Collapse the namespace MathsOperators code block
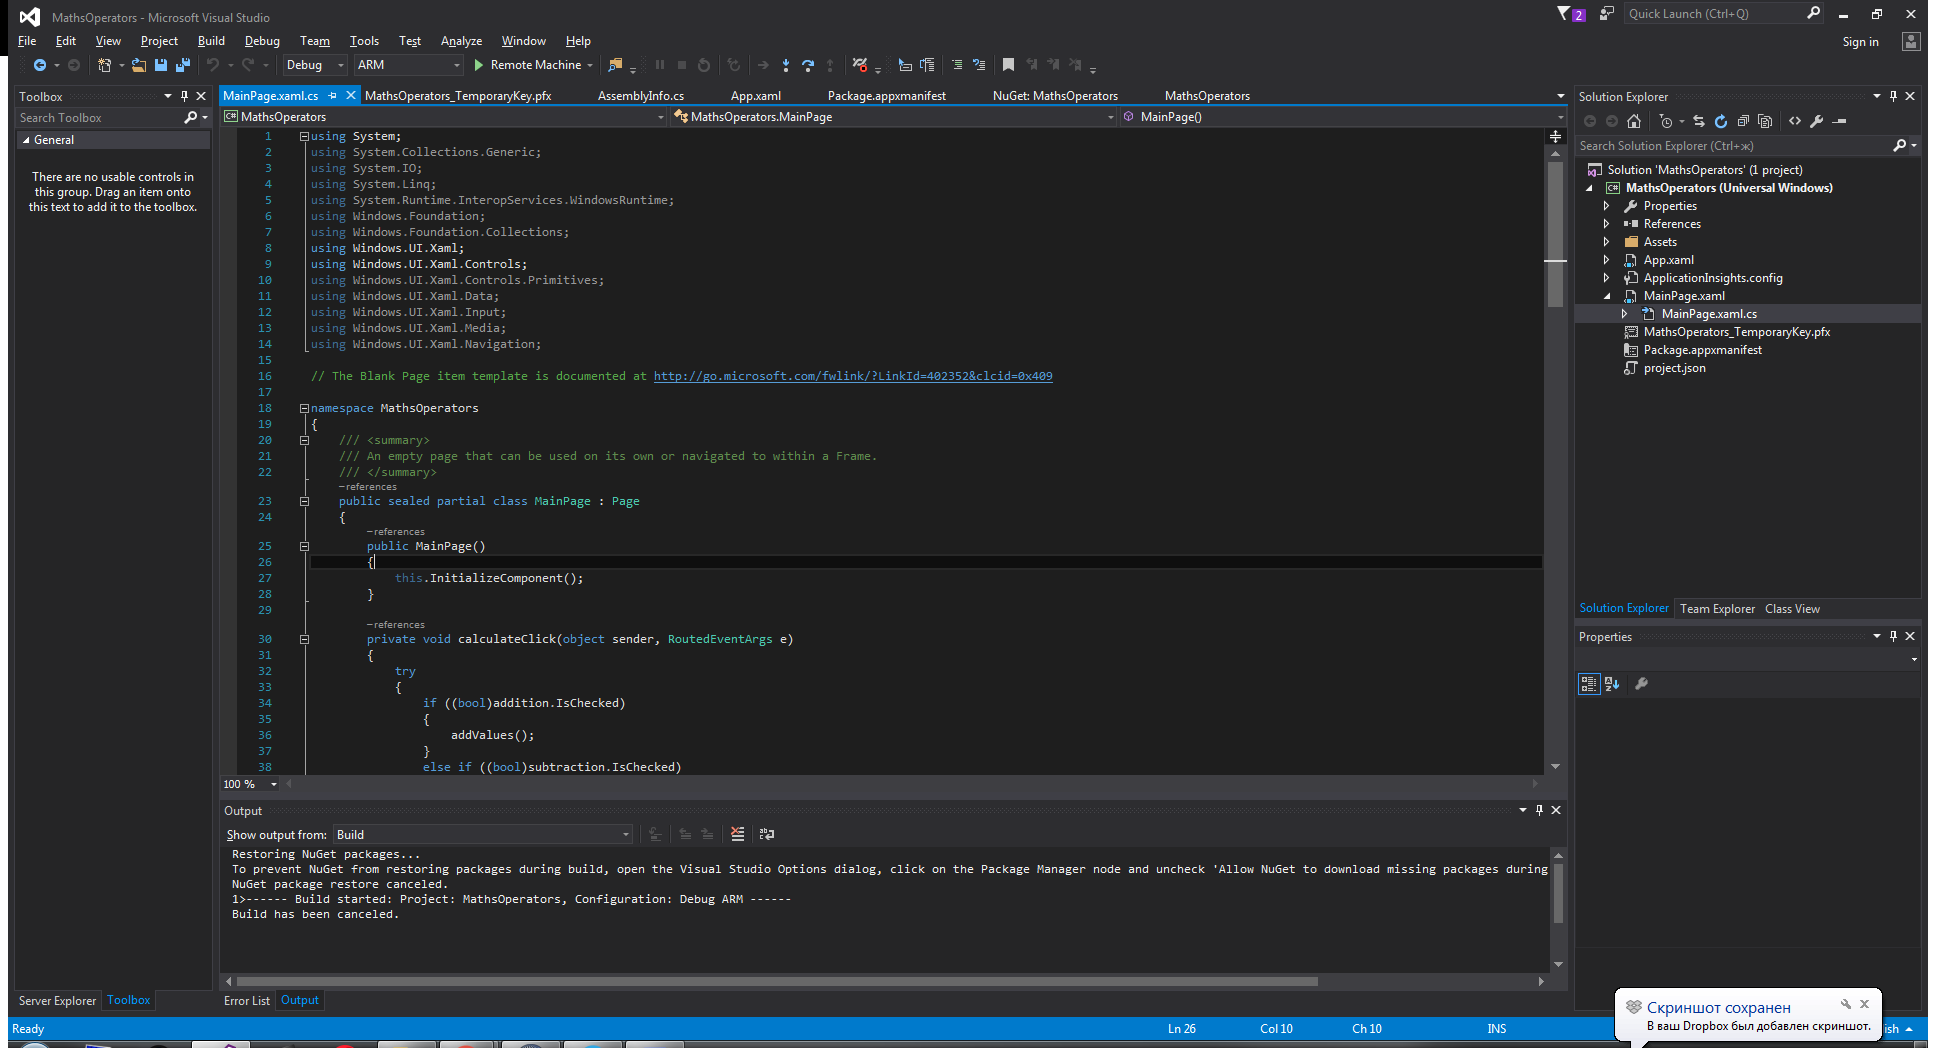This screenshot has height=1048, width=1936. (x=304, y=408)
